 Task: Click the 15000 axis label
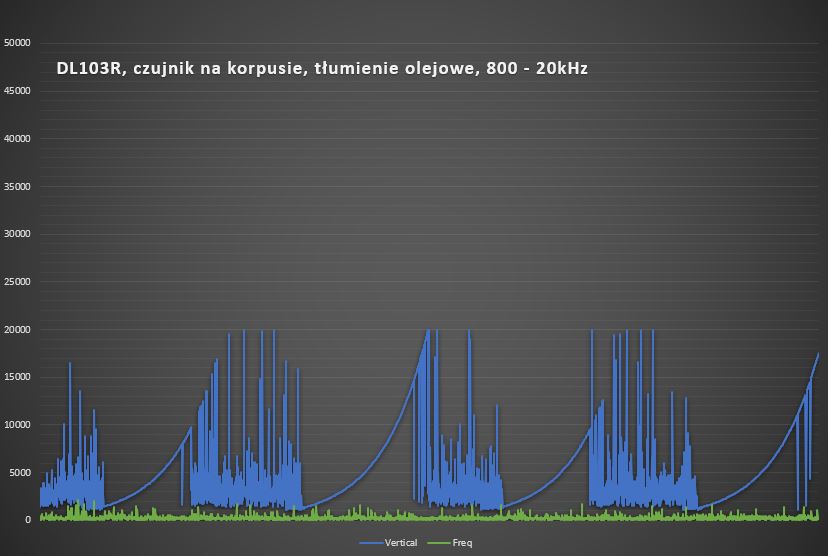[x=17, y=377]
